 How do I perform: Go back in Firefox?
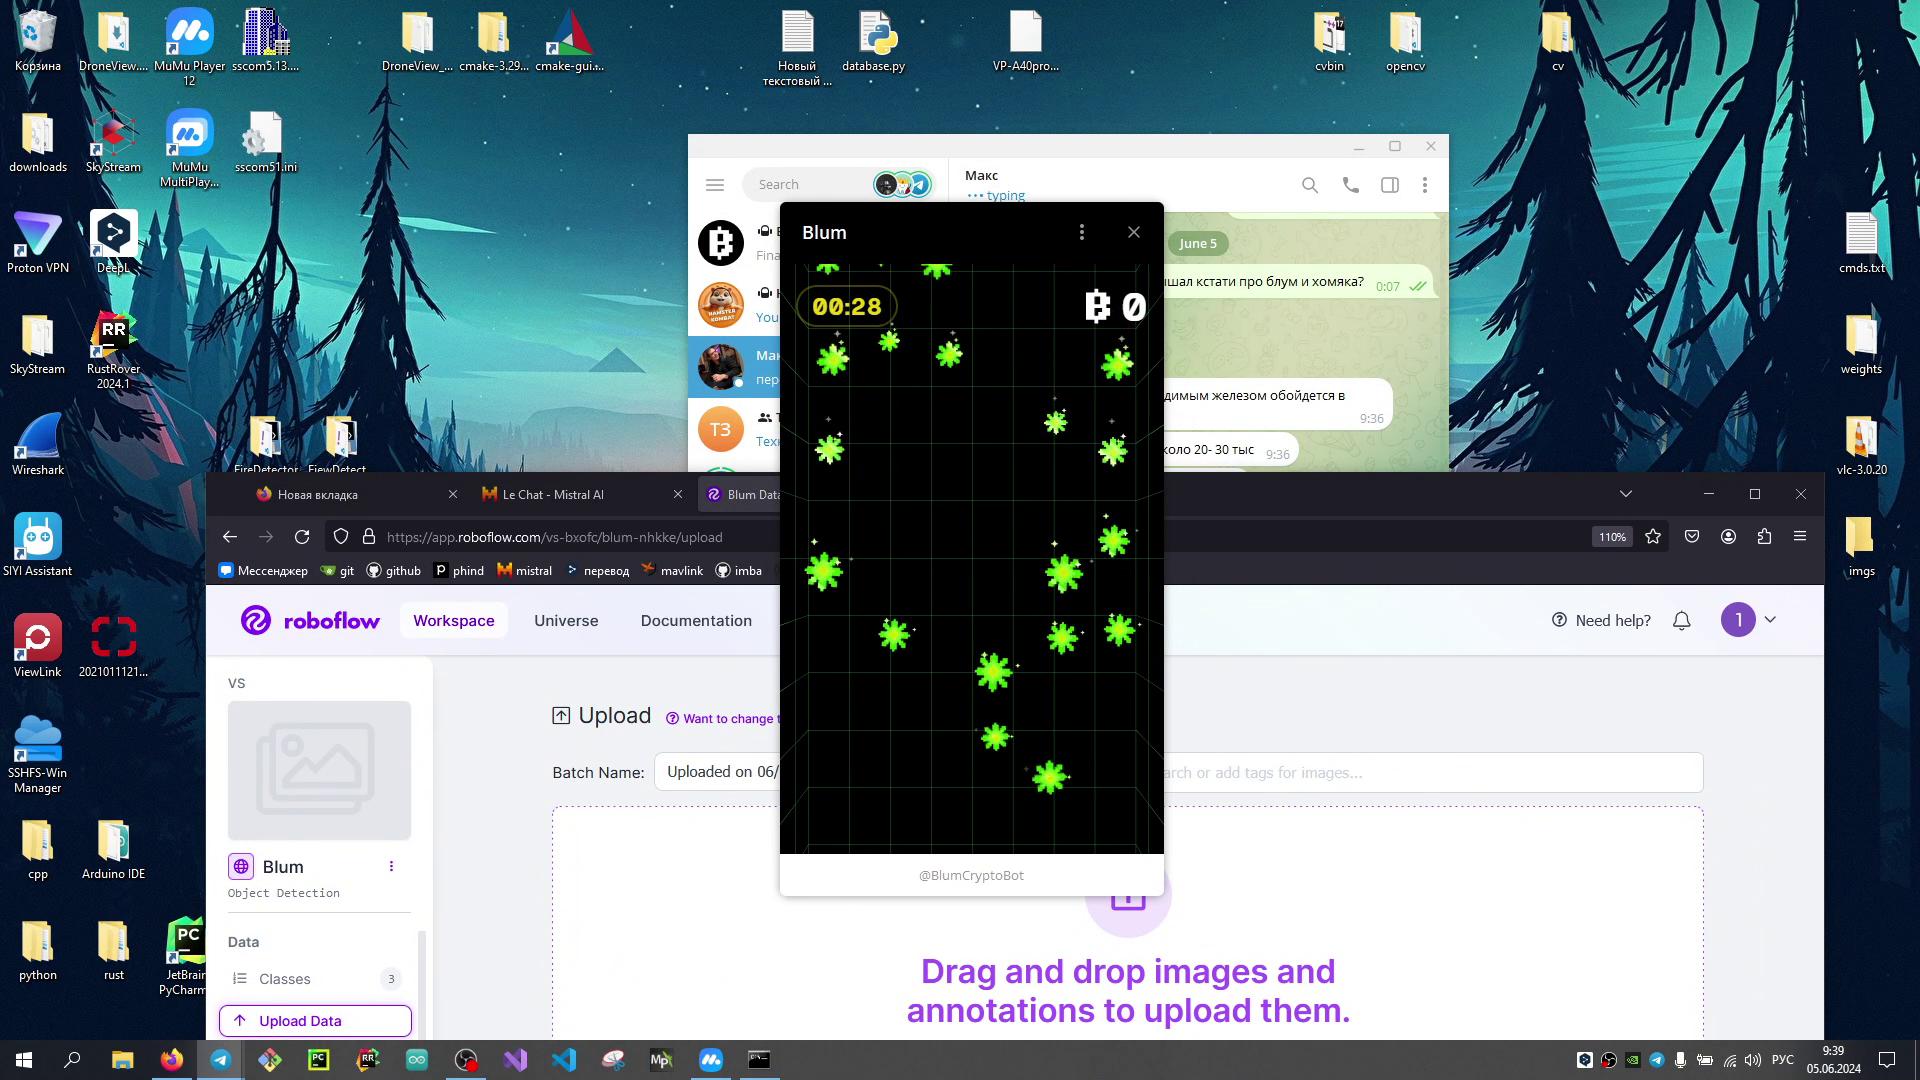tap(230, 537)
